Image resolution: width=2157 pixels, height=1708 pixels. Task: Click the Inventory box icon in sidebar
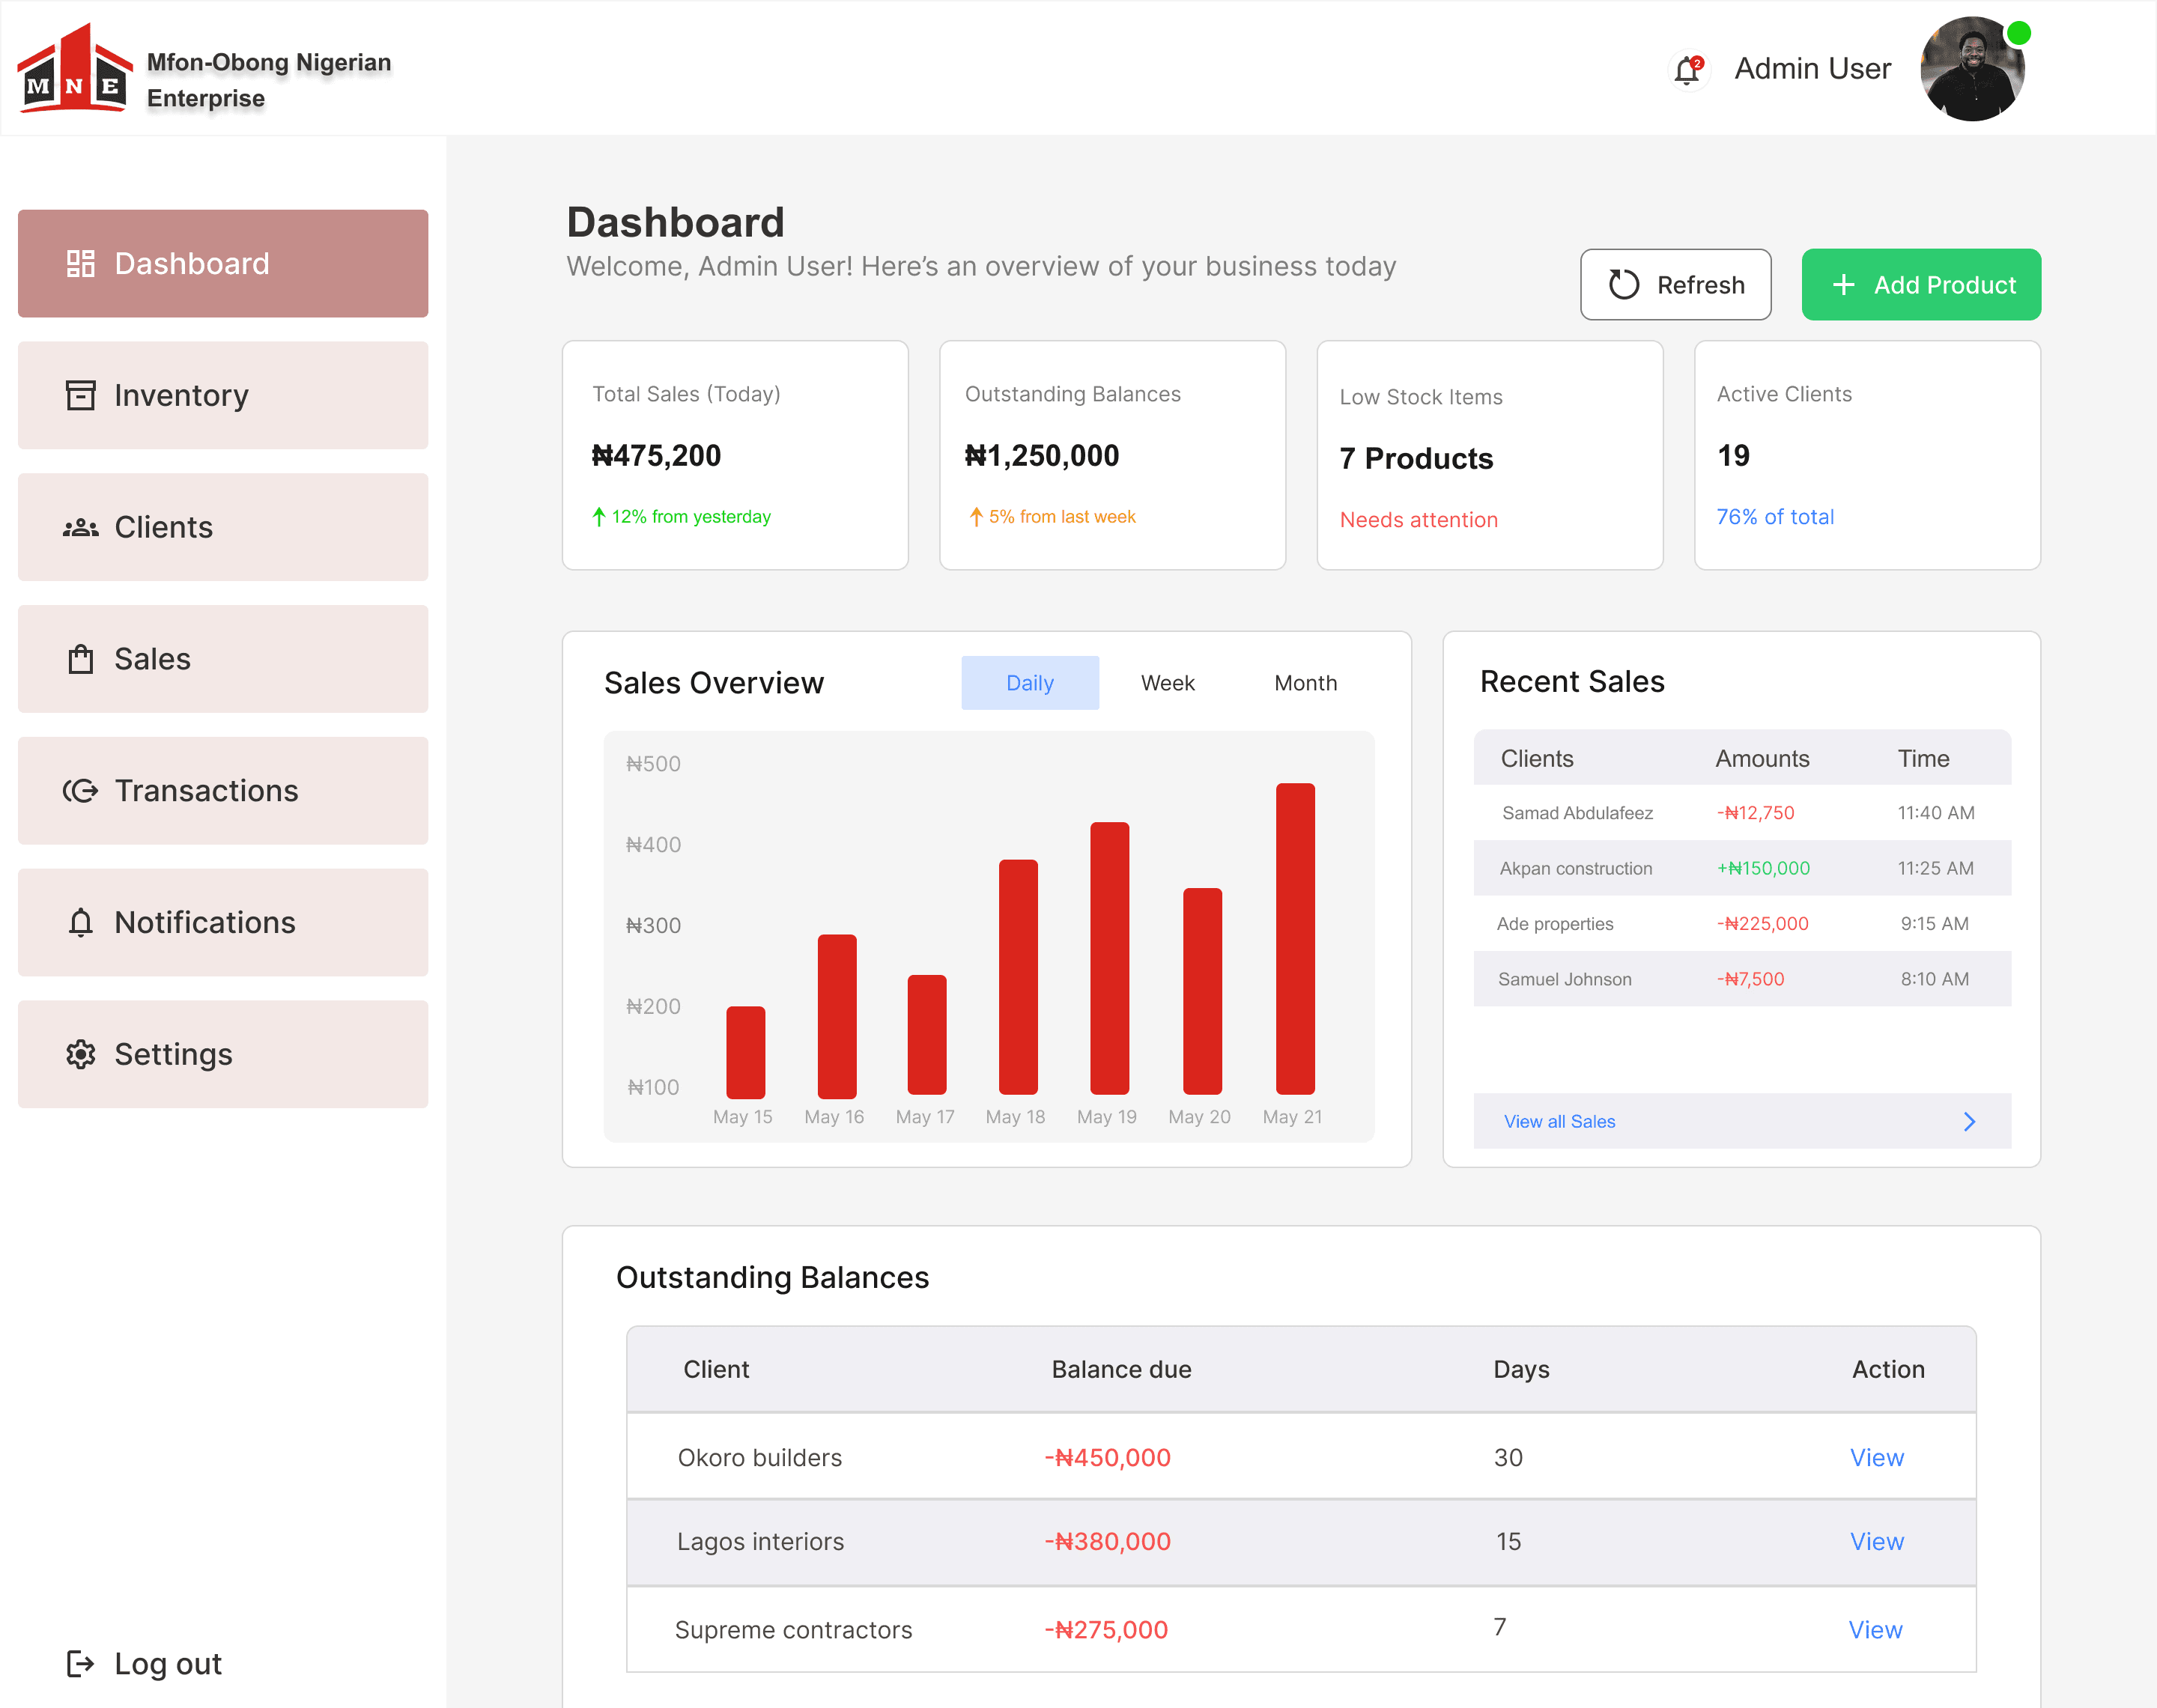[x=80, y=395]
